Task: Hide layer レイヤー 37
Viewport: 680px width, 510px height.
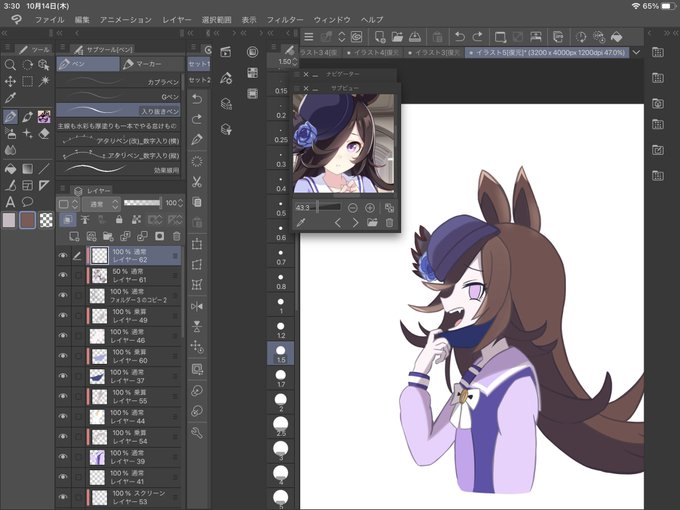Action: click(x=63, y=376)
